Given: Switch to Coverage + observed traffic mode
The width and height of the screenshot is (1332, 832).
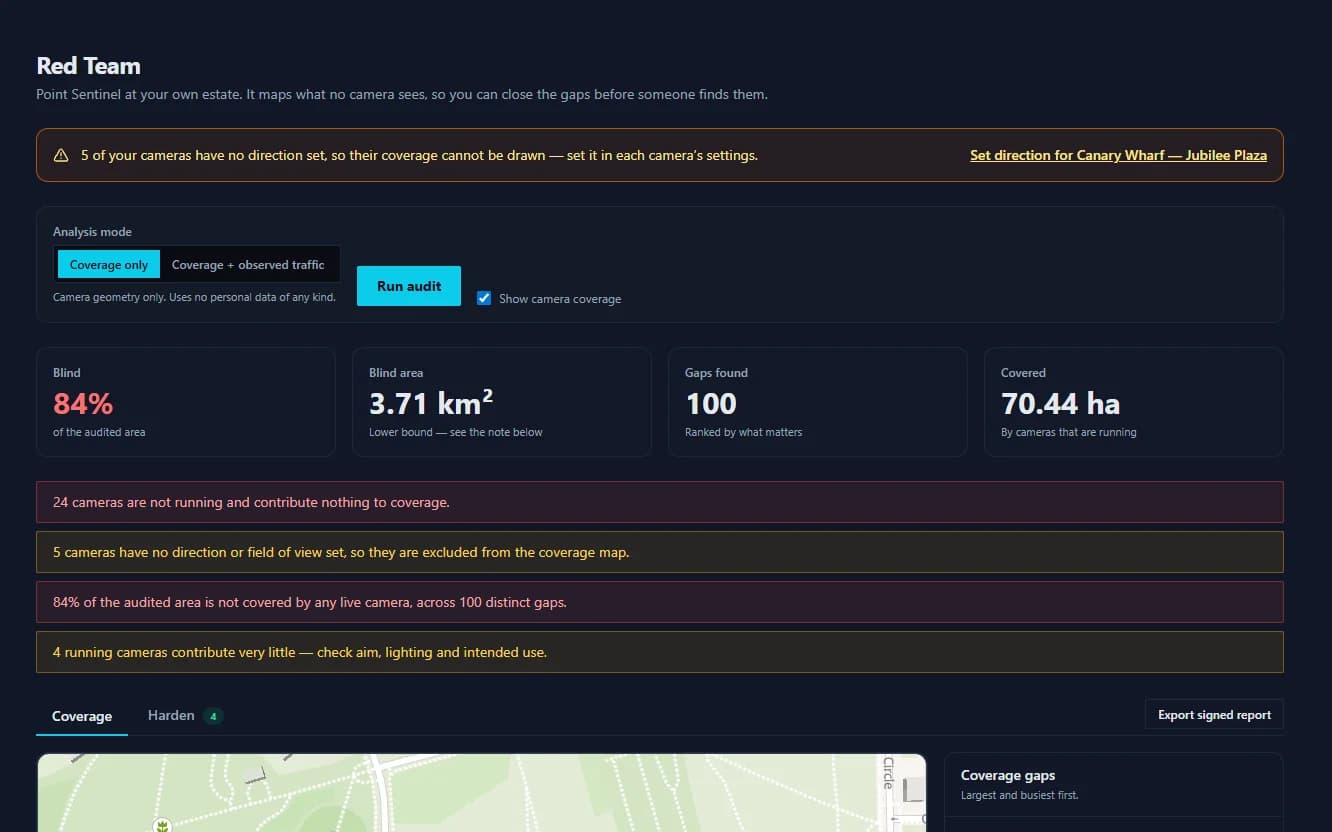Looking at the screenshot, I should pyautogui.click(x=248, y=265).
